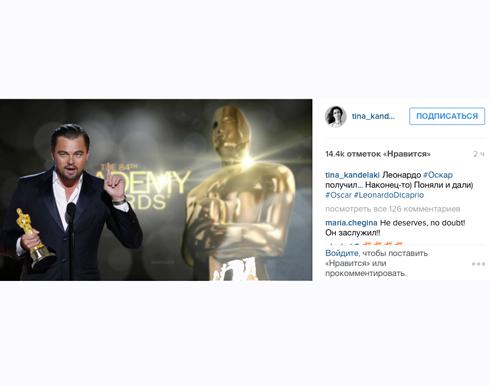View all 126 comments link
The height and width of the screenshot is (387, 490).
point(393,209)
